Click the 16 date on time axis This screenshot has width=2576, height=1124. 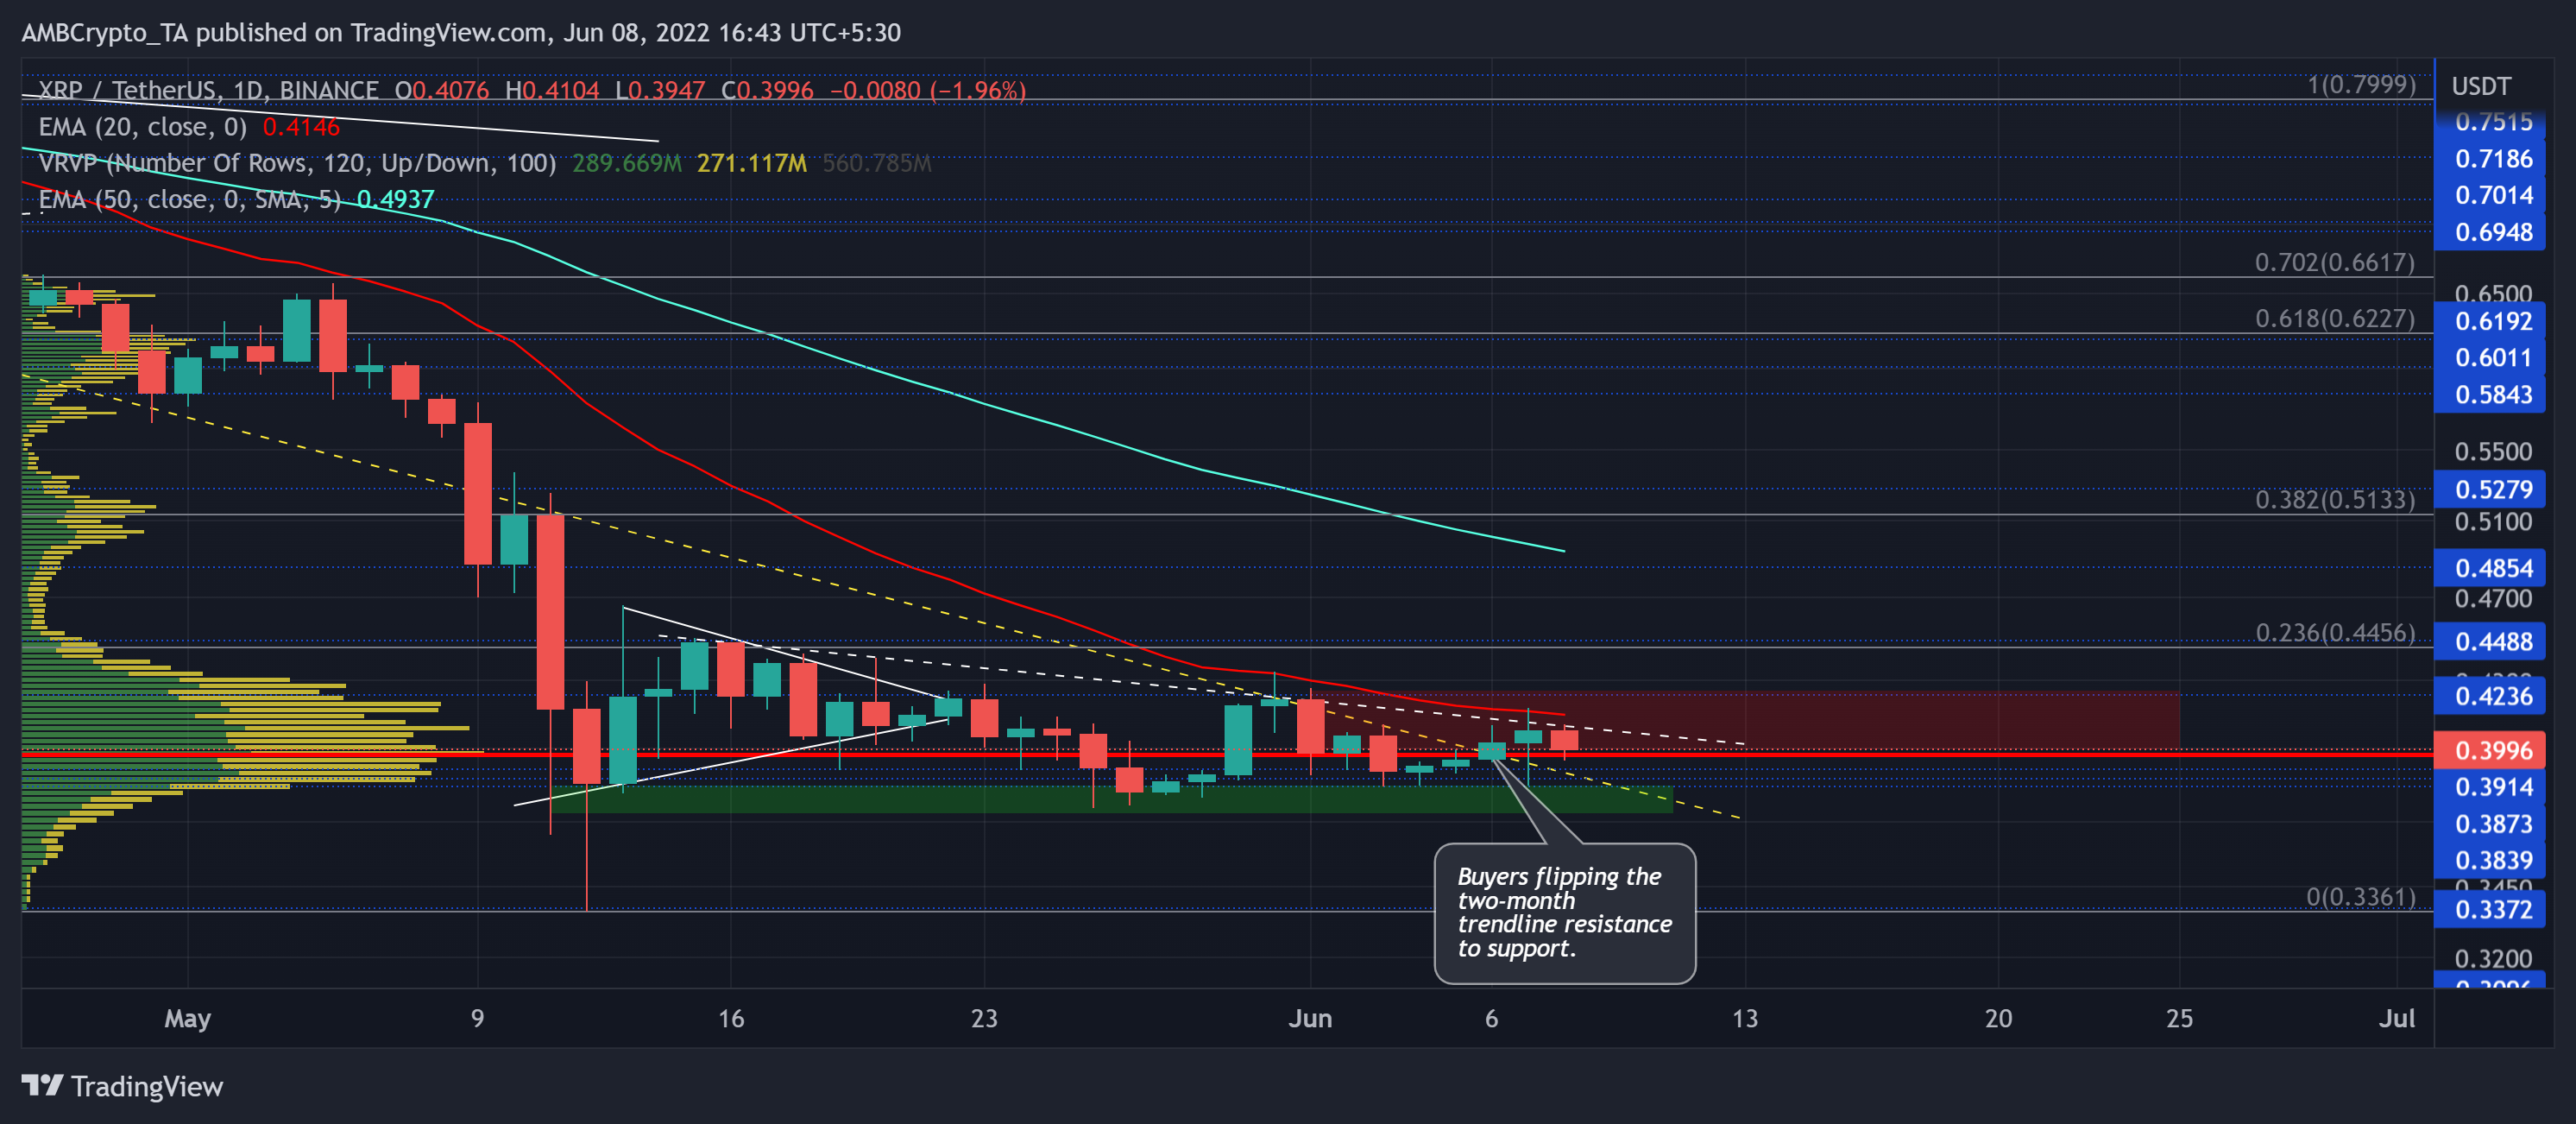tap(731, 1019)
